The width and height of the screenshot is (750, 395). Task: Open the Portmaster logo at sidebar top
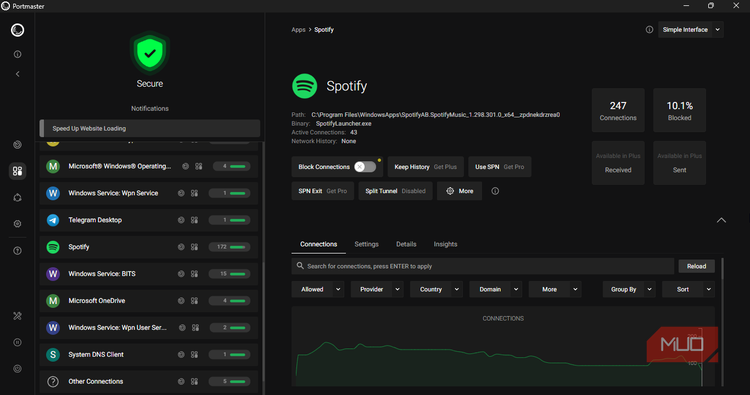[17, 30]
